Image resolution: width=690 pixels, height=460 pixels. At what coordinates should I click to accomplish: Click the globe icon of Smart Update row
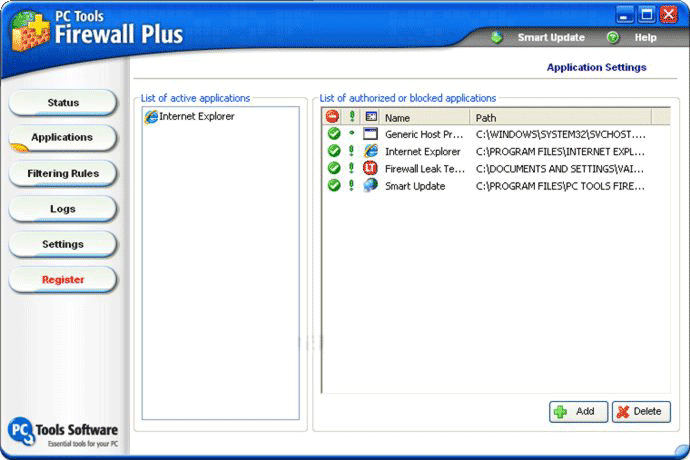[371, 185]
